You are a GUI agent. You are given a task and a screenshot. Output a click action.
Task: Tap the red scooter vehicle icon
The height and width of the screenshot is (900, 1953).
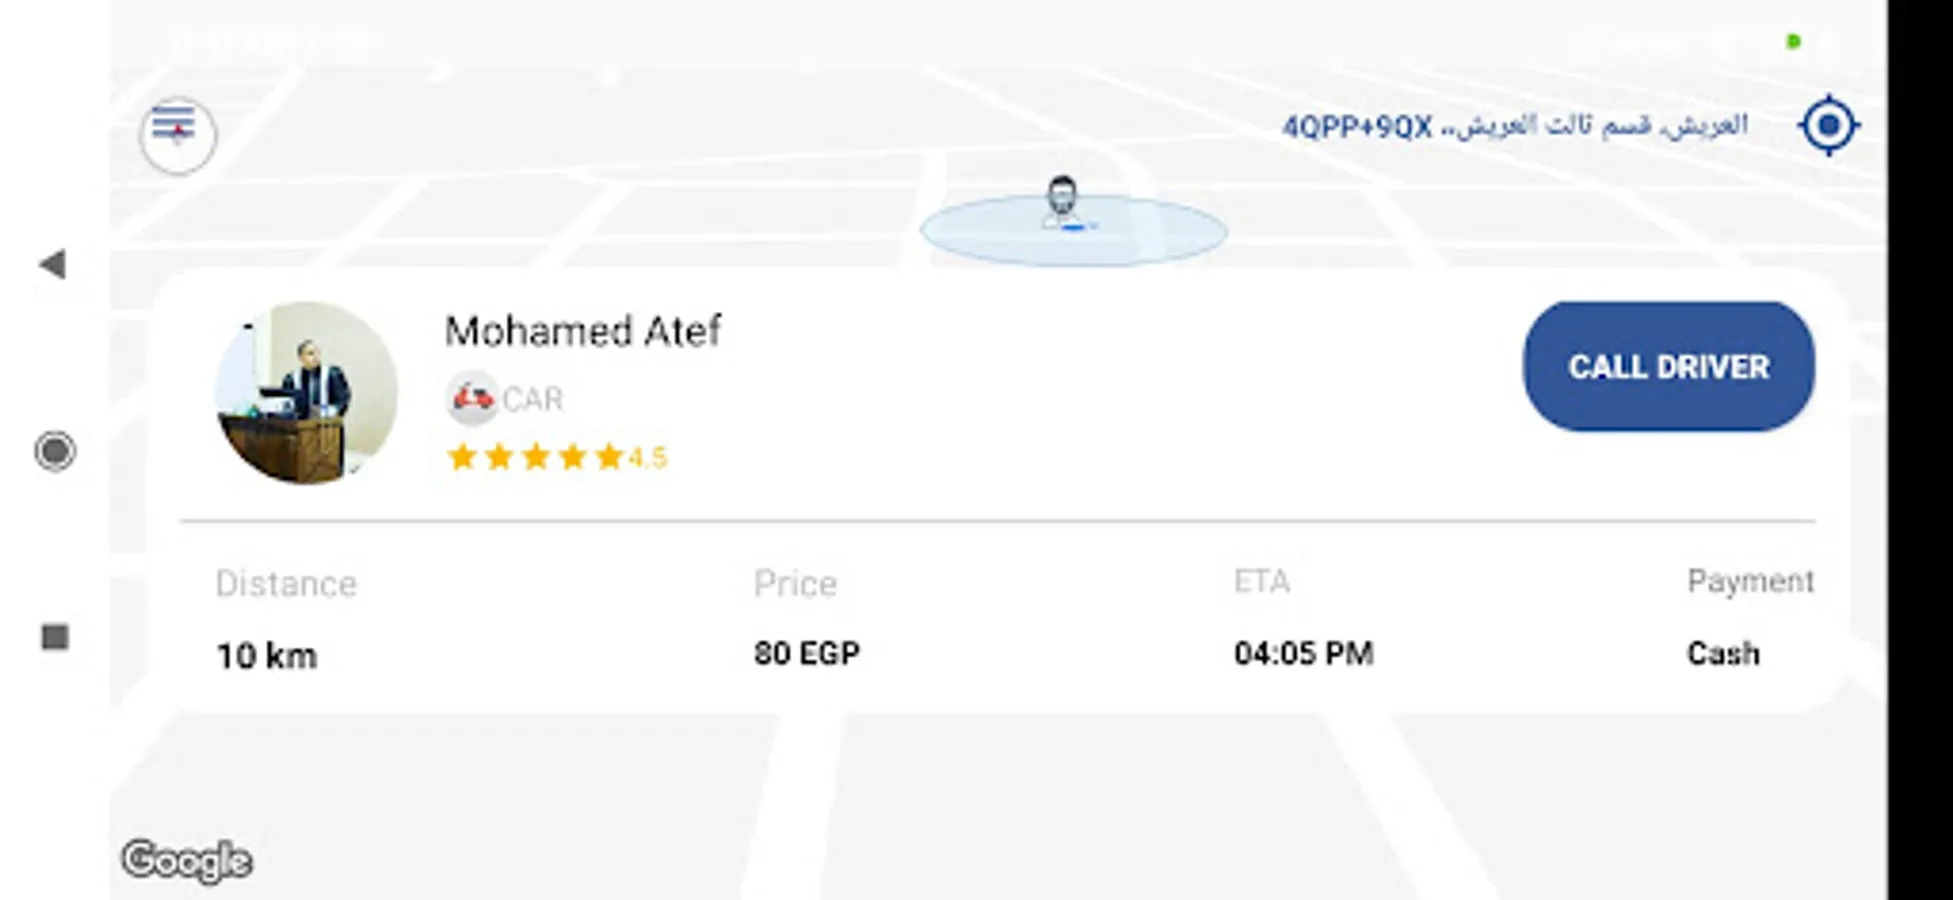[472, 398]
